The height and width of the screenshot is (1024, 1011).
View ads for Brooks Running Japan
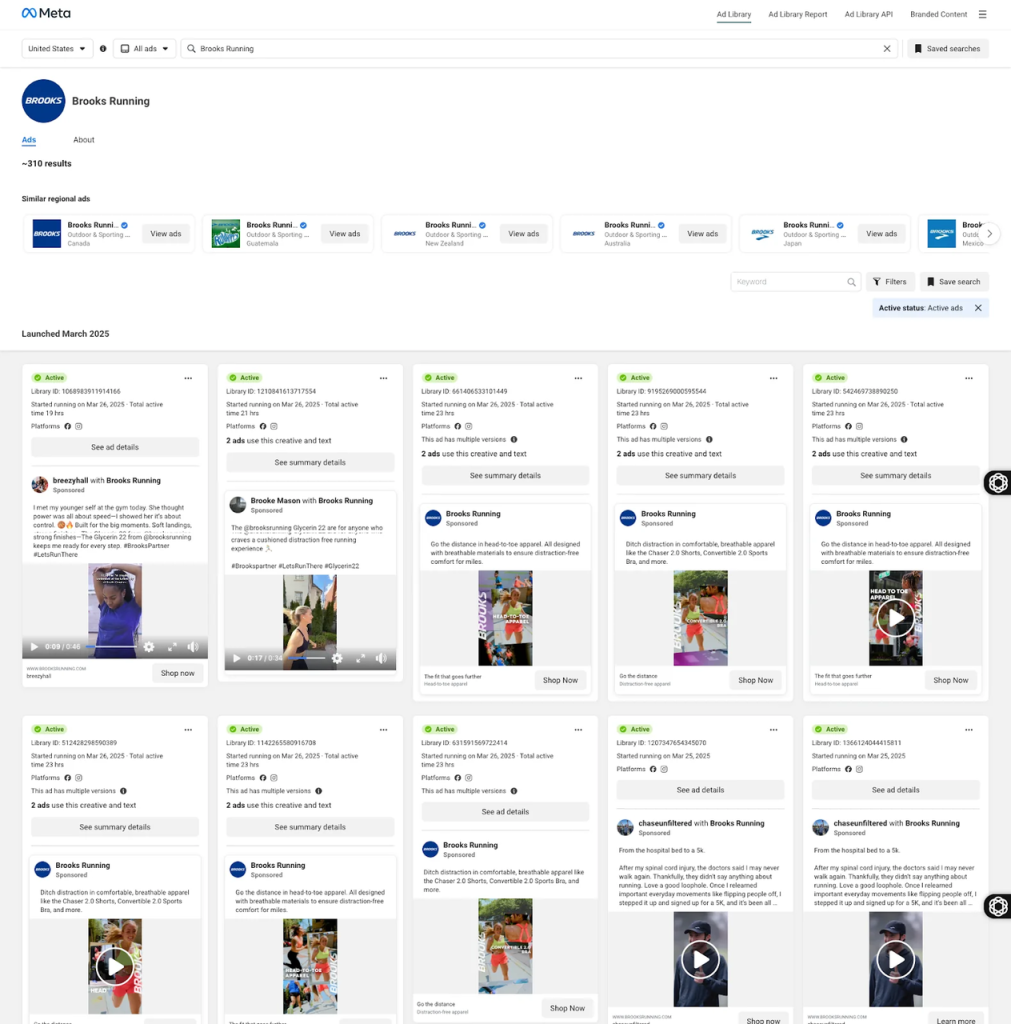882,234
